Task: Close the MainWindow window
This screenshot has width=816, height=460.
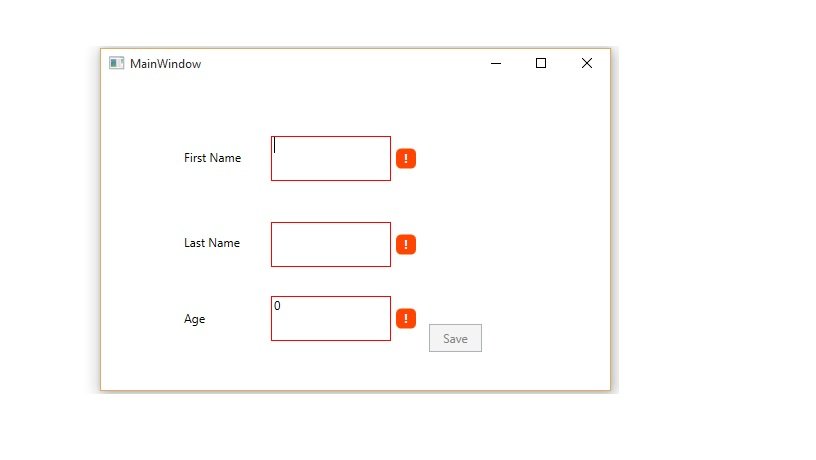Action: click(x=587, y=63)
